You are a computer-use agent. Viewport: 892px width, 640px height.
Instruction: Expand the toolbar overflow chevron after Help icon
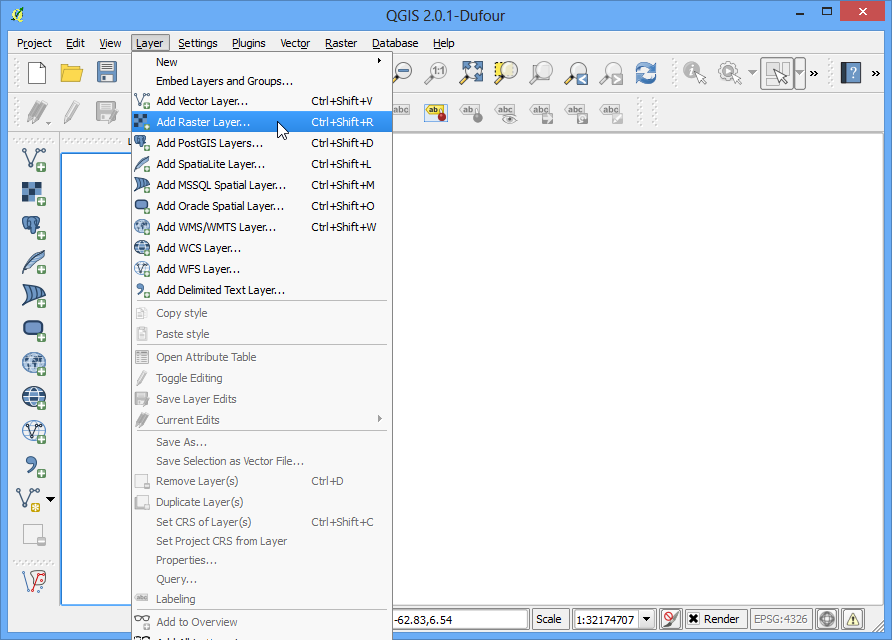(876, 73)
